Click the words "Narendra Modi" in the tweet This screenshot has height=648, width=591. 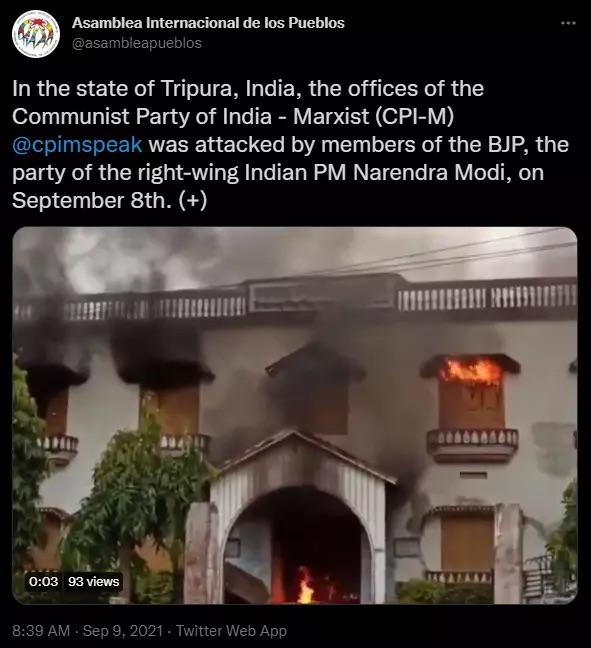(429, 173)
